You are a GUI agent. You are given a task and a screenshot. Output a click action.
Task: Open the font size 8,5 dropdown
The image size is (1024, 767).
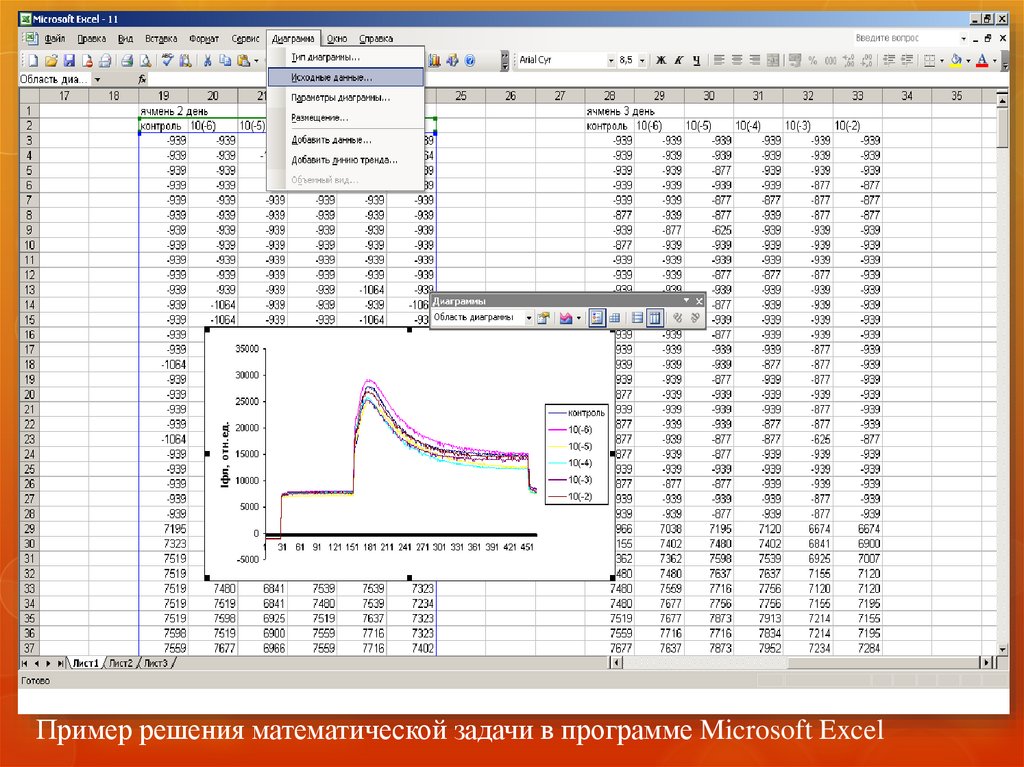(642, 61)
